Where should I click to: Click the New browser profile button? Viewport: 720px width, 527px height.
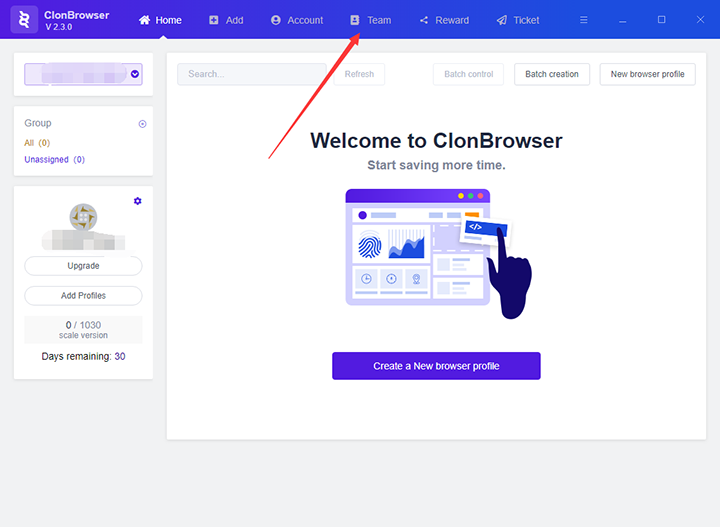click(647, 74)
